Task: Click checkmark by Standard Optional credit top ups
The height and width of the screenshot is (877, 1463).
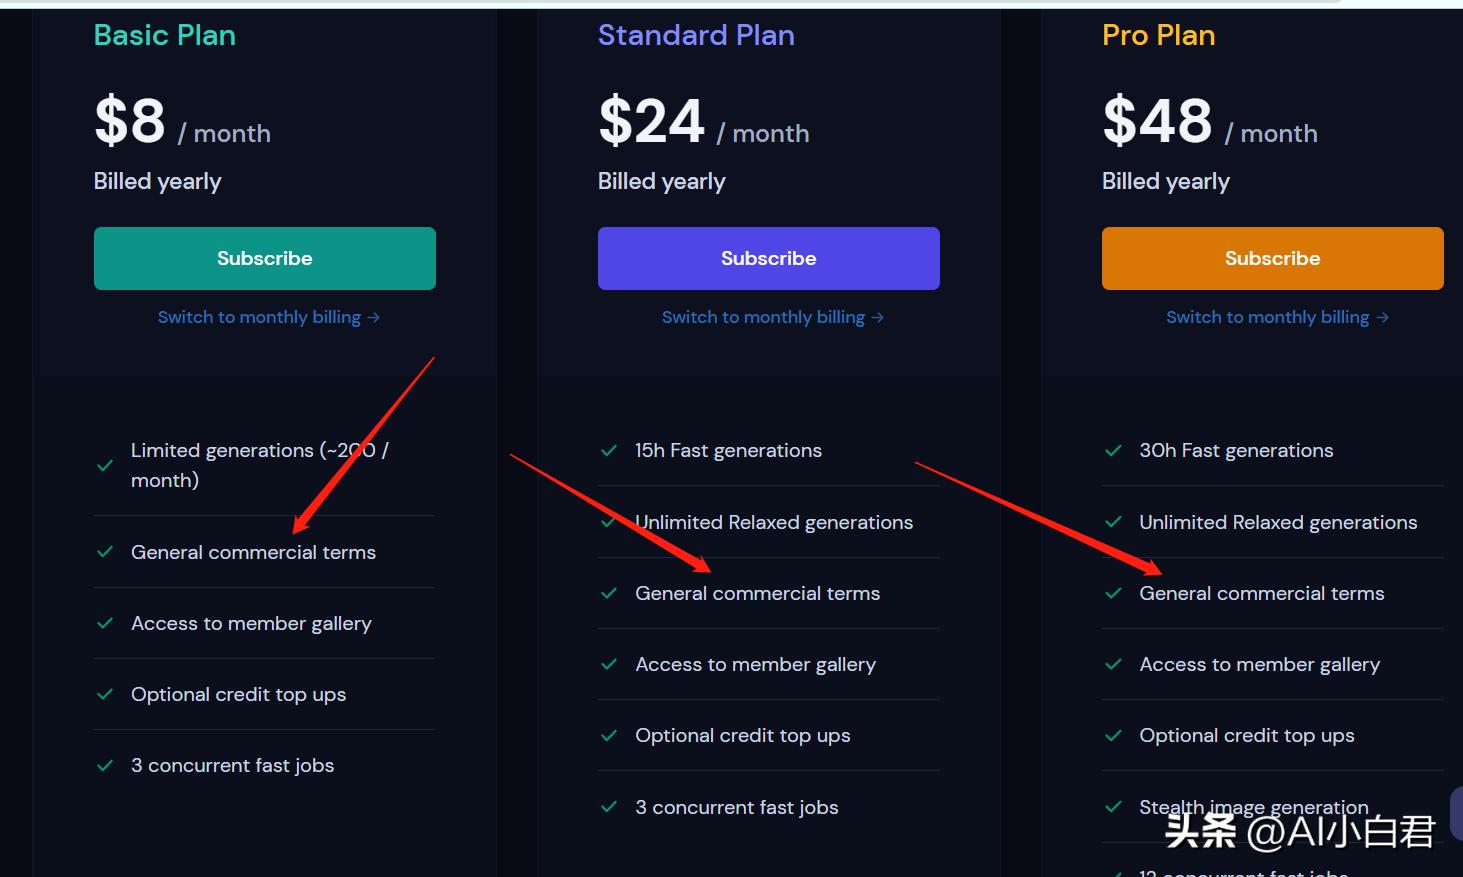Action: [x=609, y=736]
